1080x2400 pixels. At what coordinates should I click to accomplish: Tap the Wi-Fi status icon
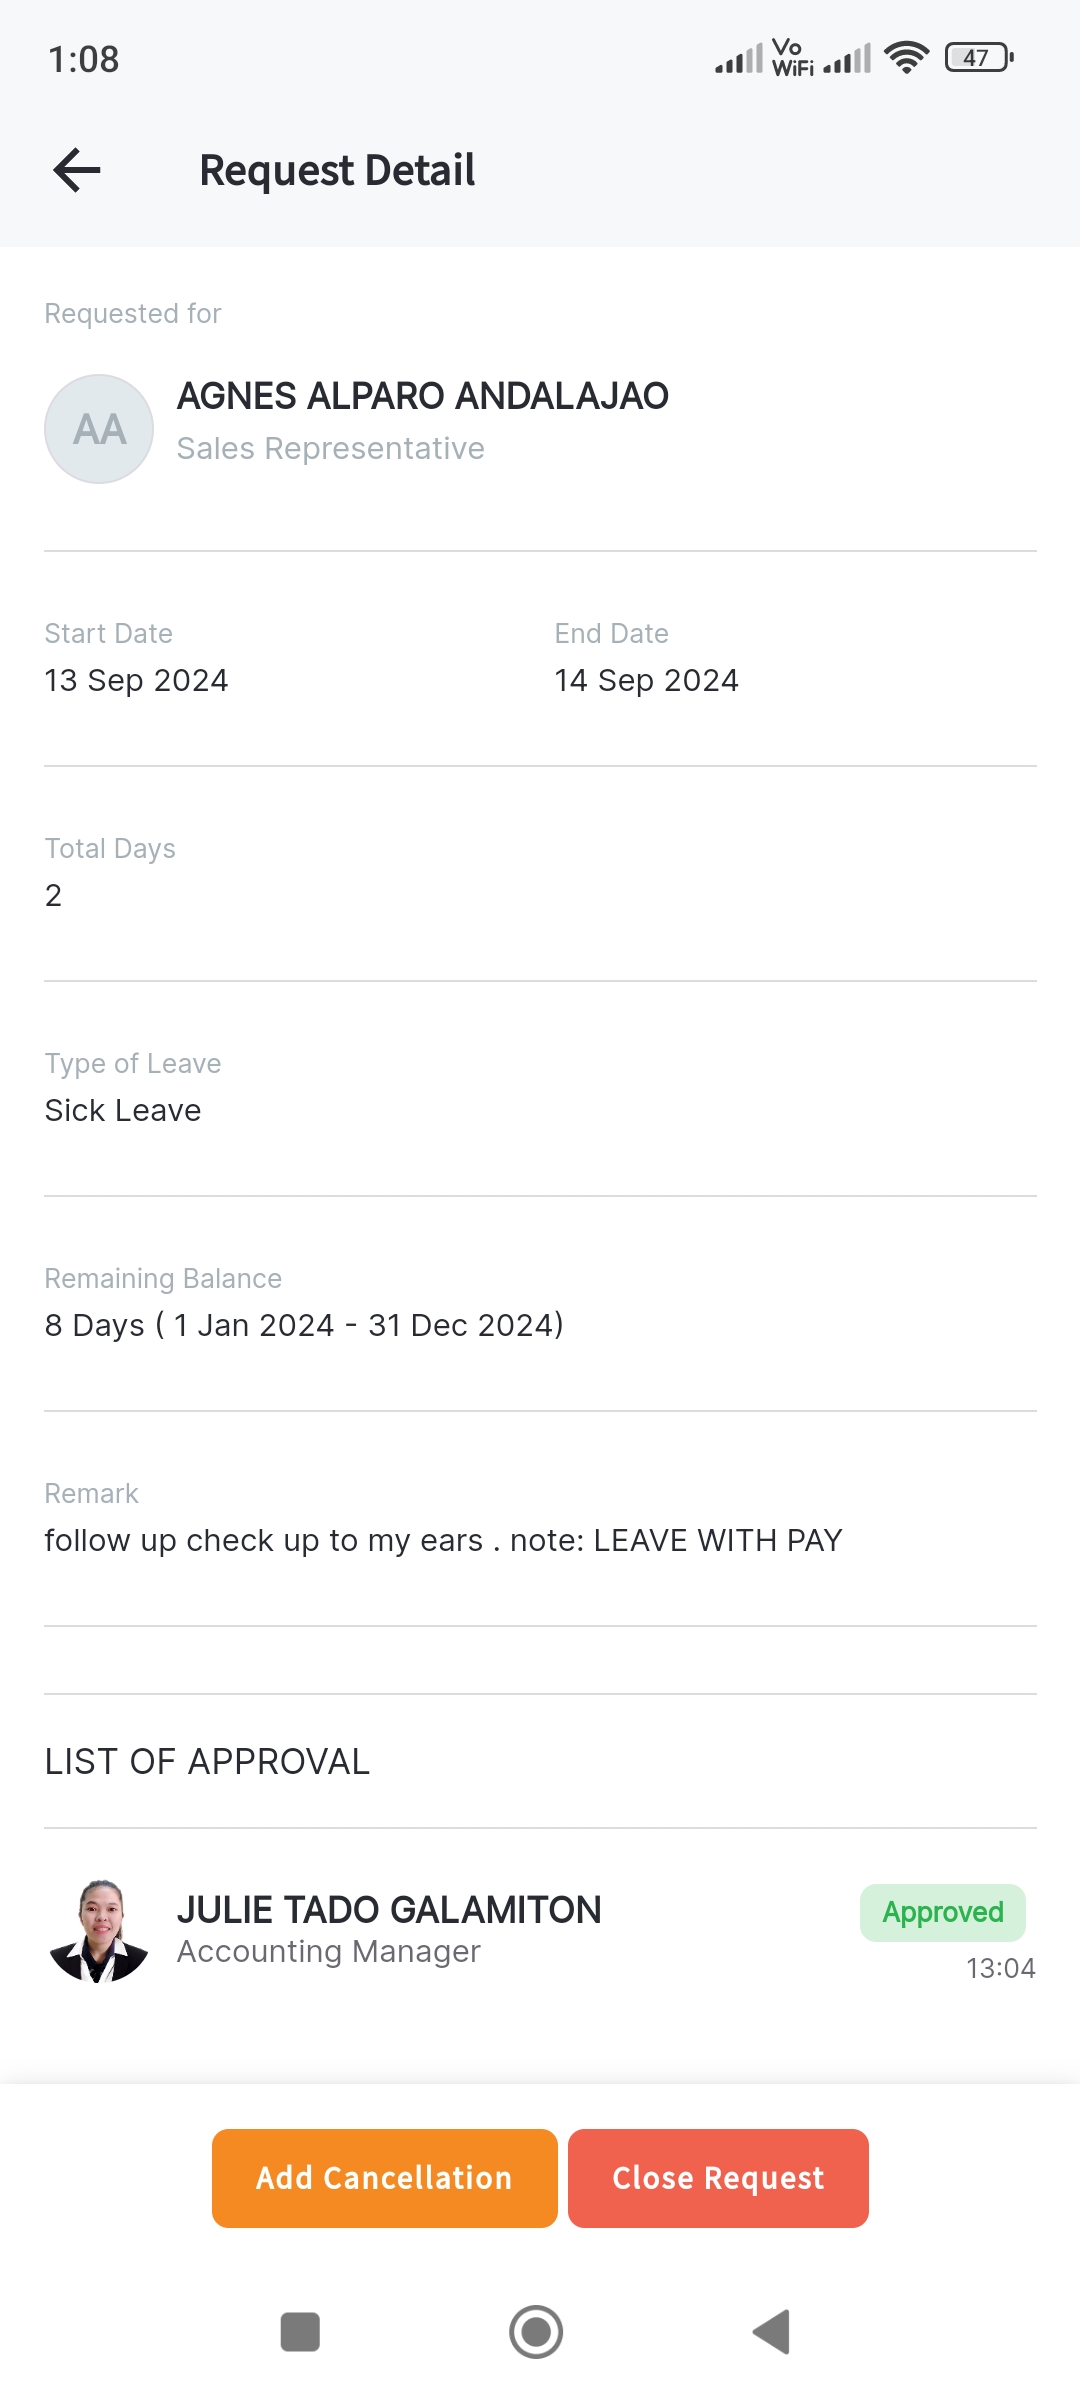coord(906,58)
